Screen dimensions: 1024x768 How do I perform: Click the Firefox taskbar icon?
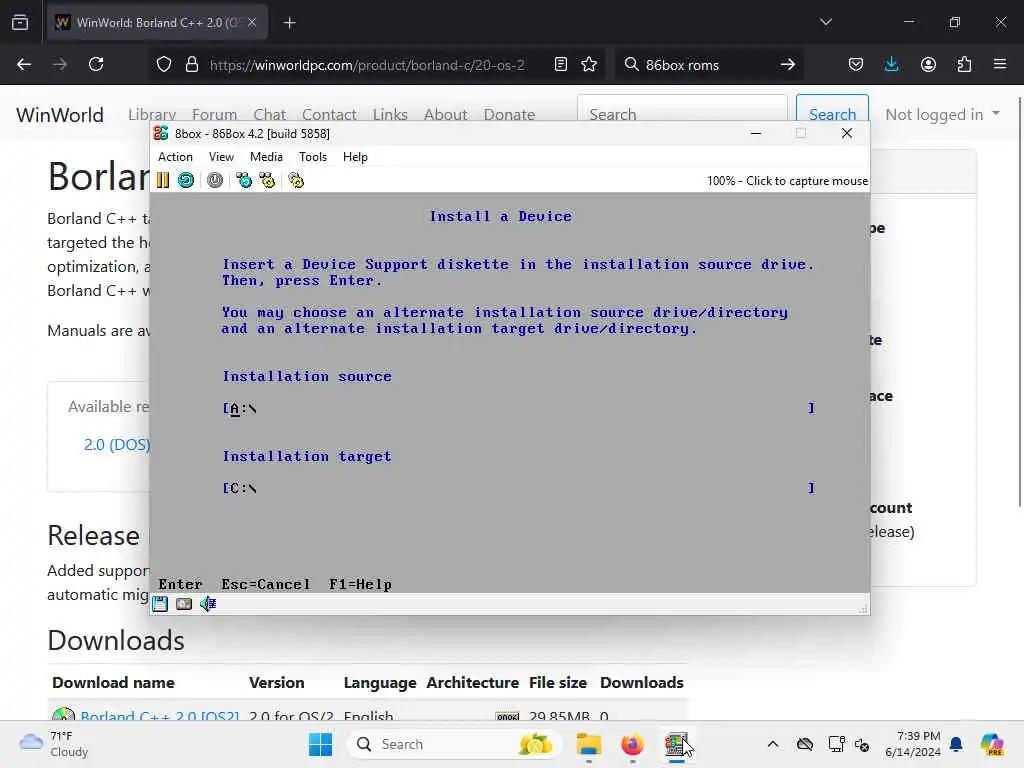[x=632, y=744]
